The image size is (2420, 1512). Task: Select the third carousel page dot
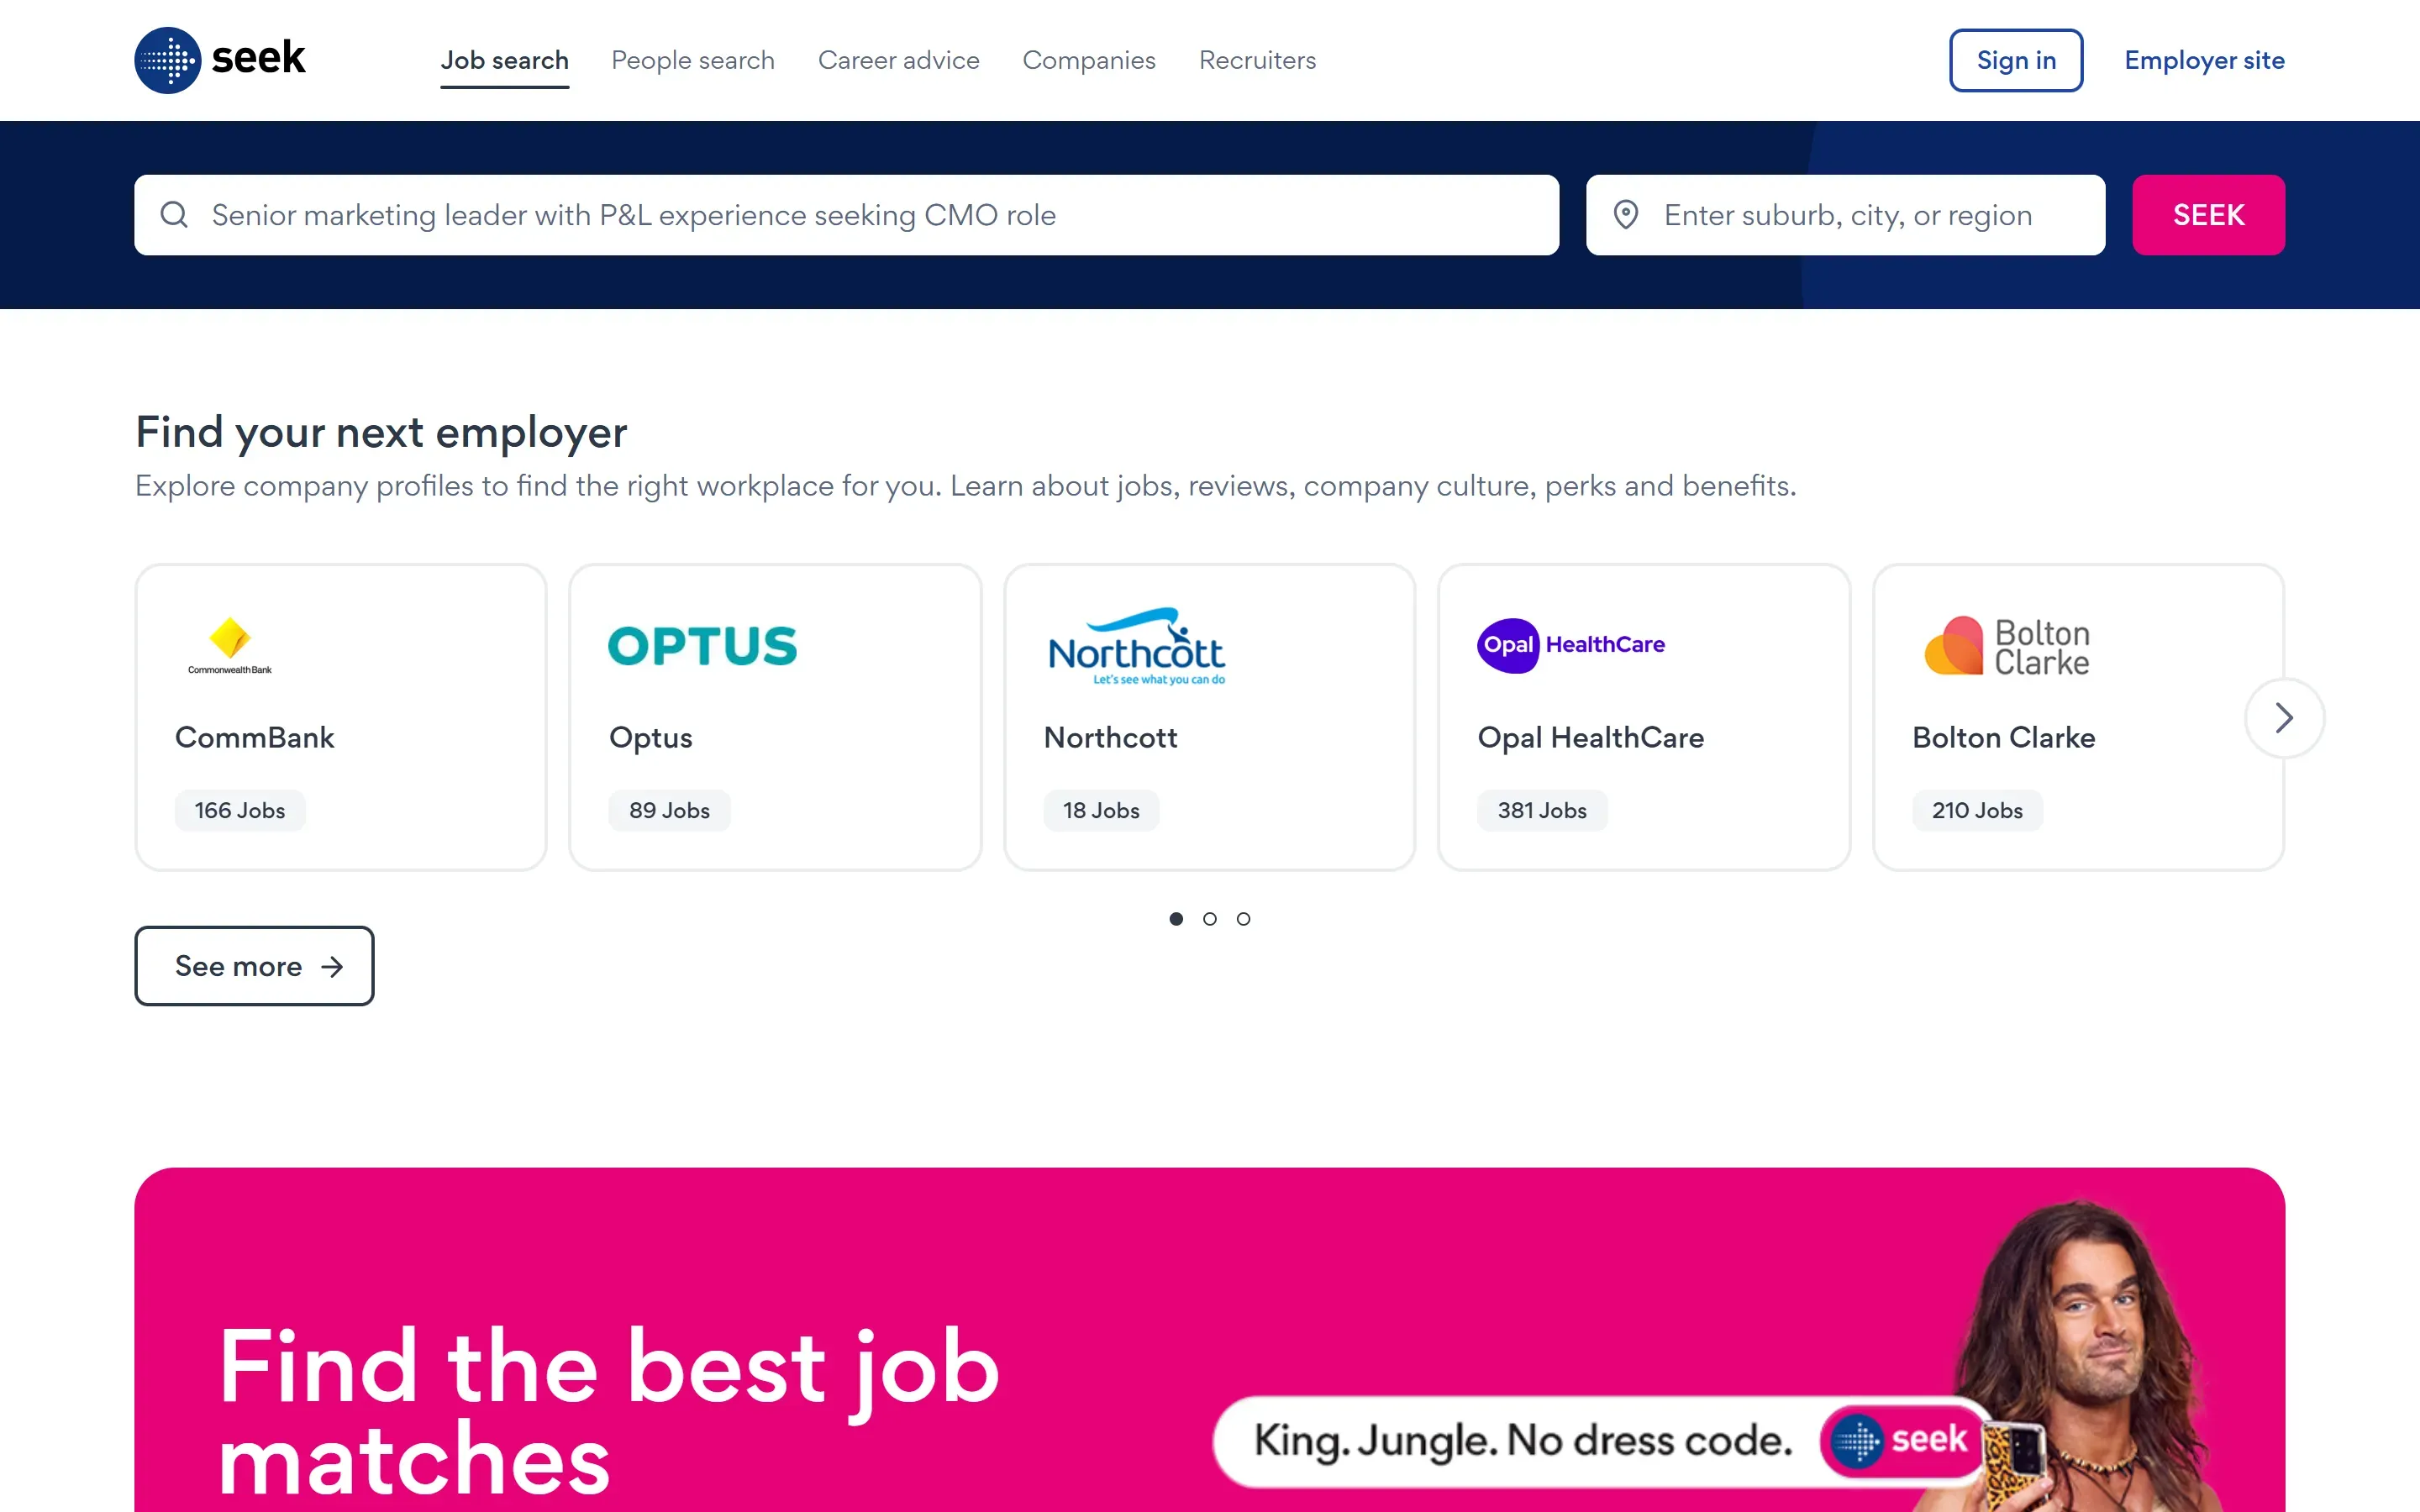pos(1243,919)
